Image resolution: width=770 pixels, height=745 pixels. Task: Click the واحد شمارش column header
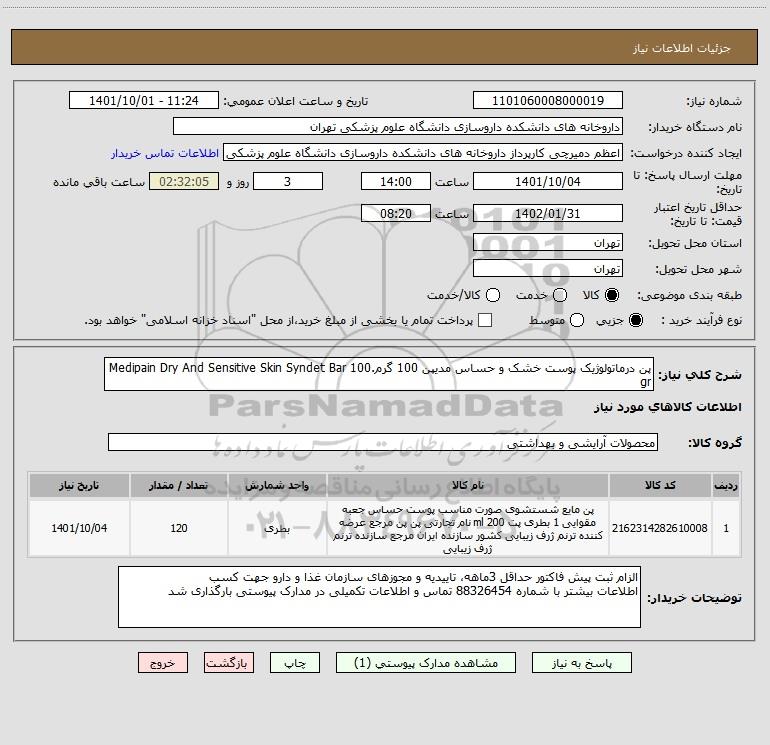[277, 486]
